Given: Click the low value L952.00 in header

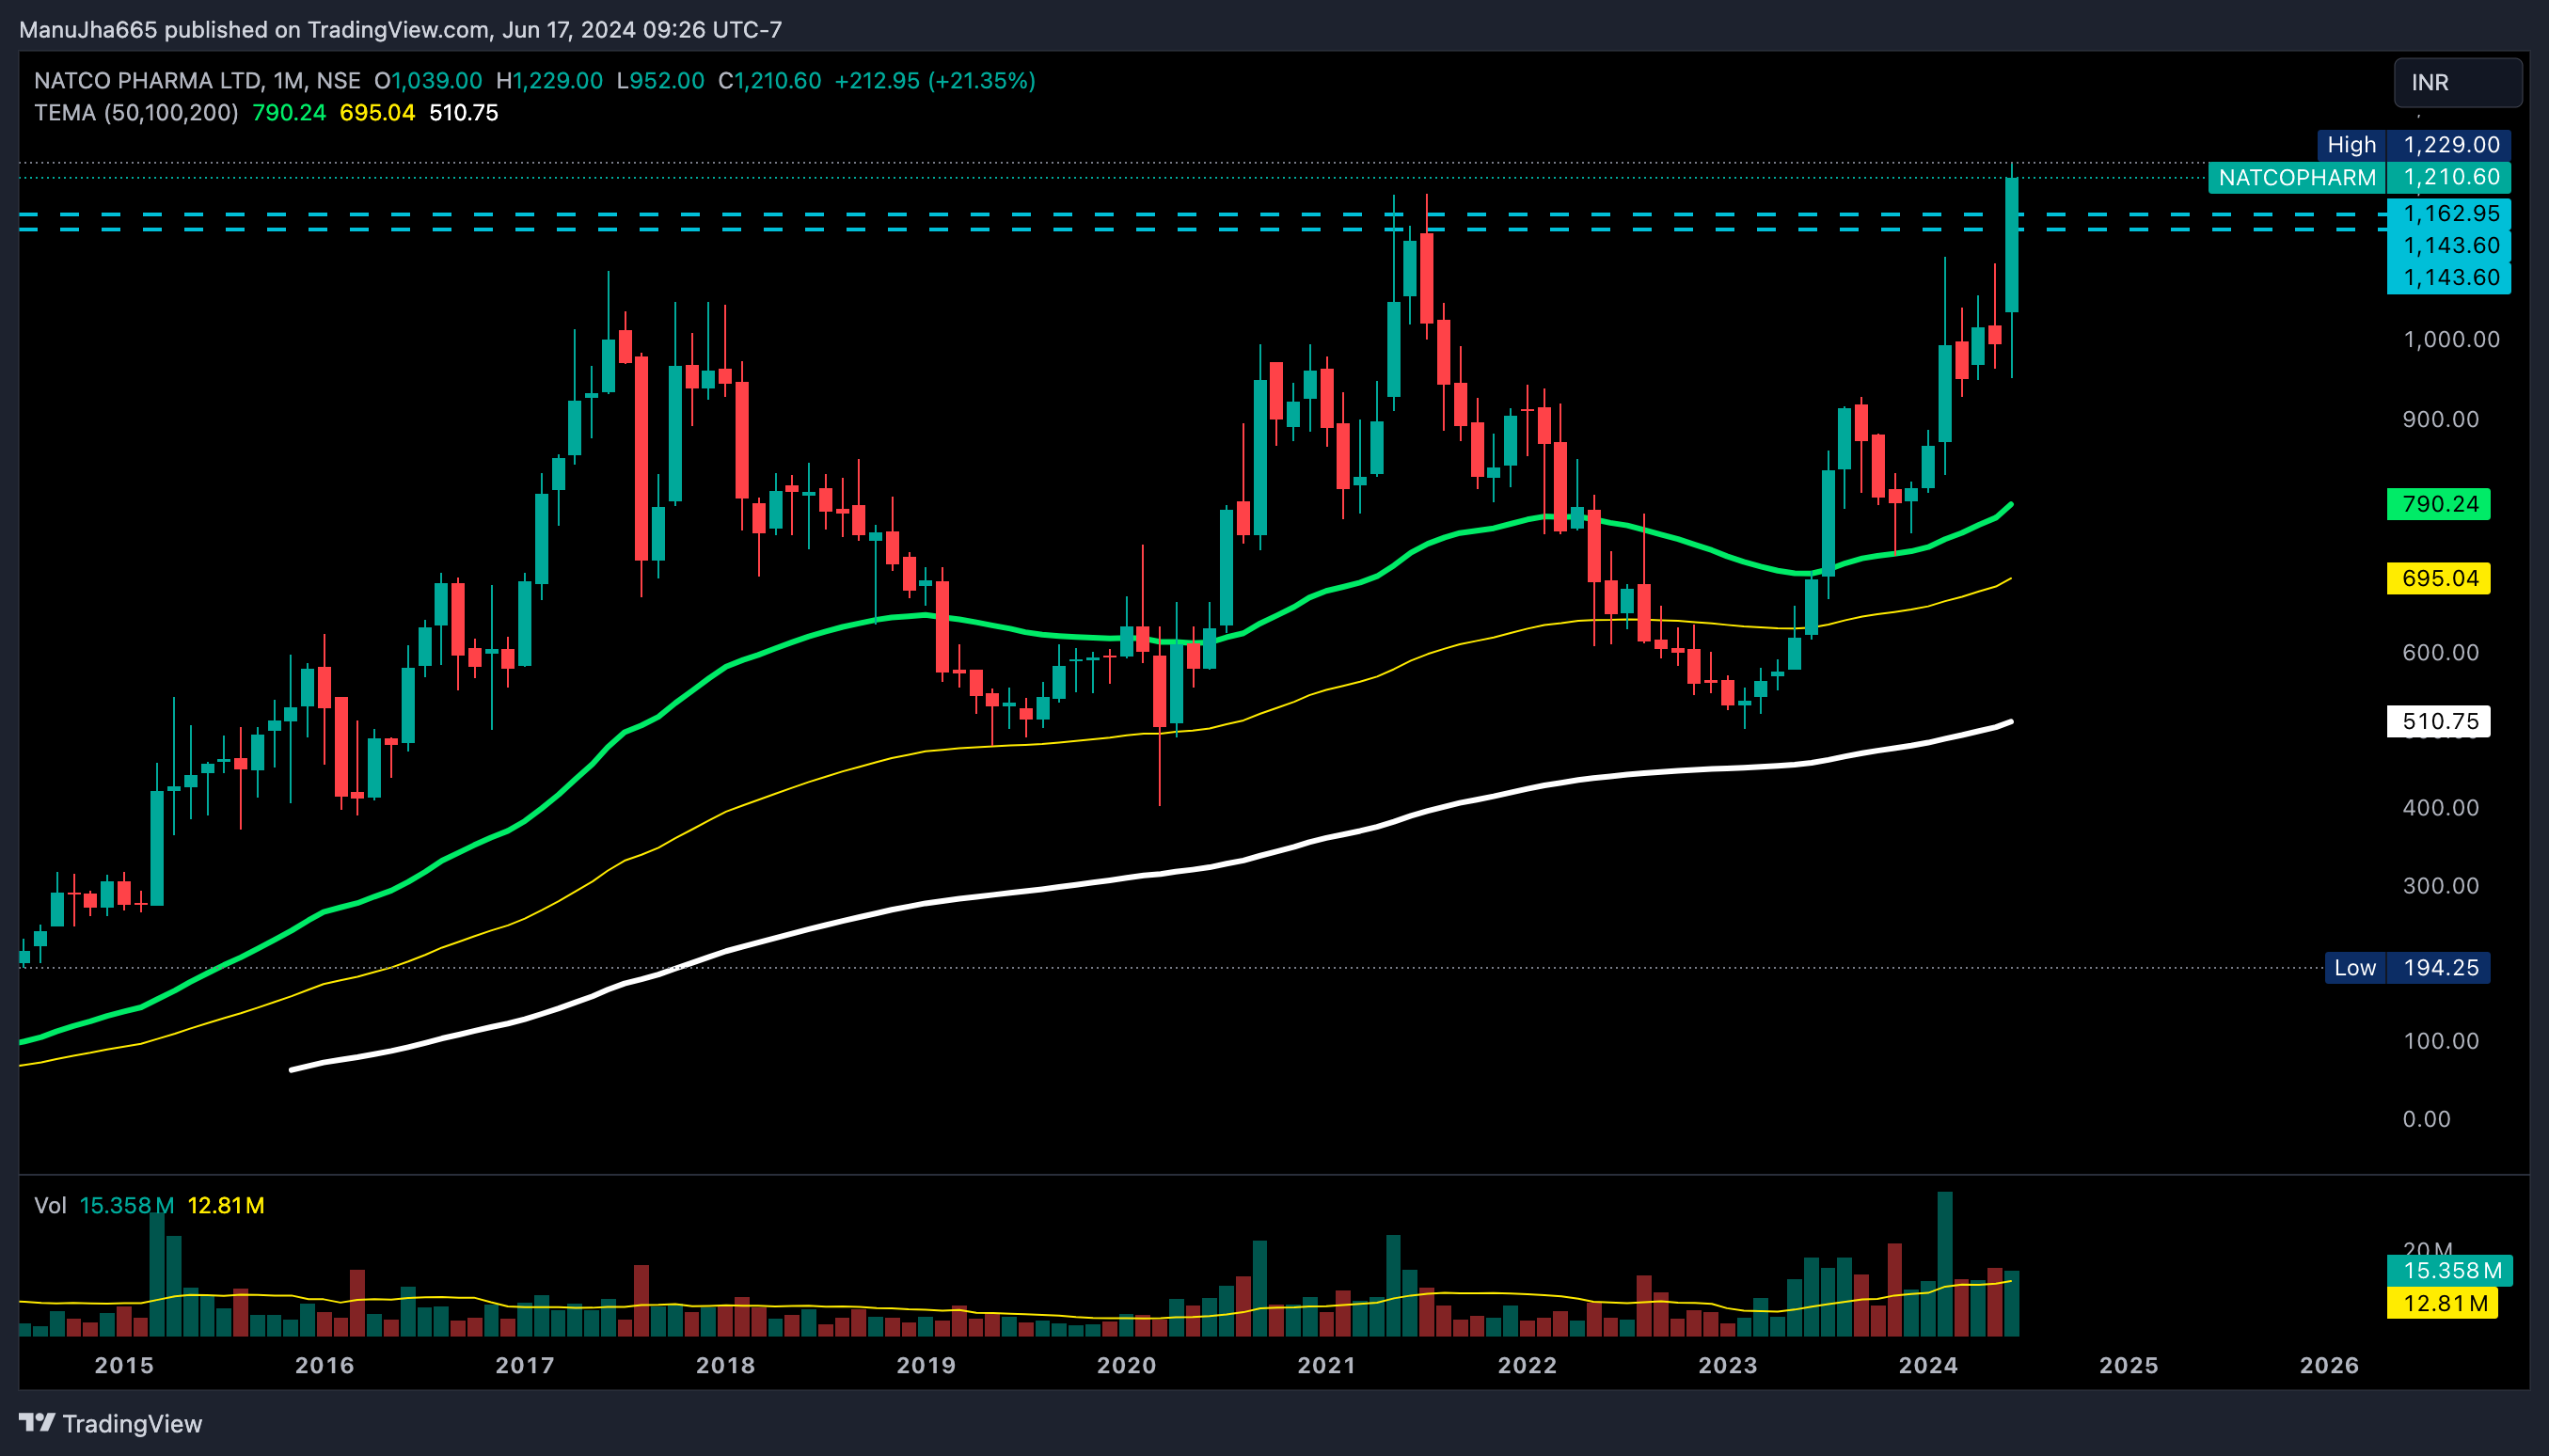Looking at the screenshot, I should click(660, 81).
